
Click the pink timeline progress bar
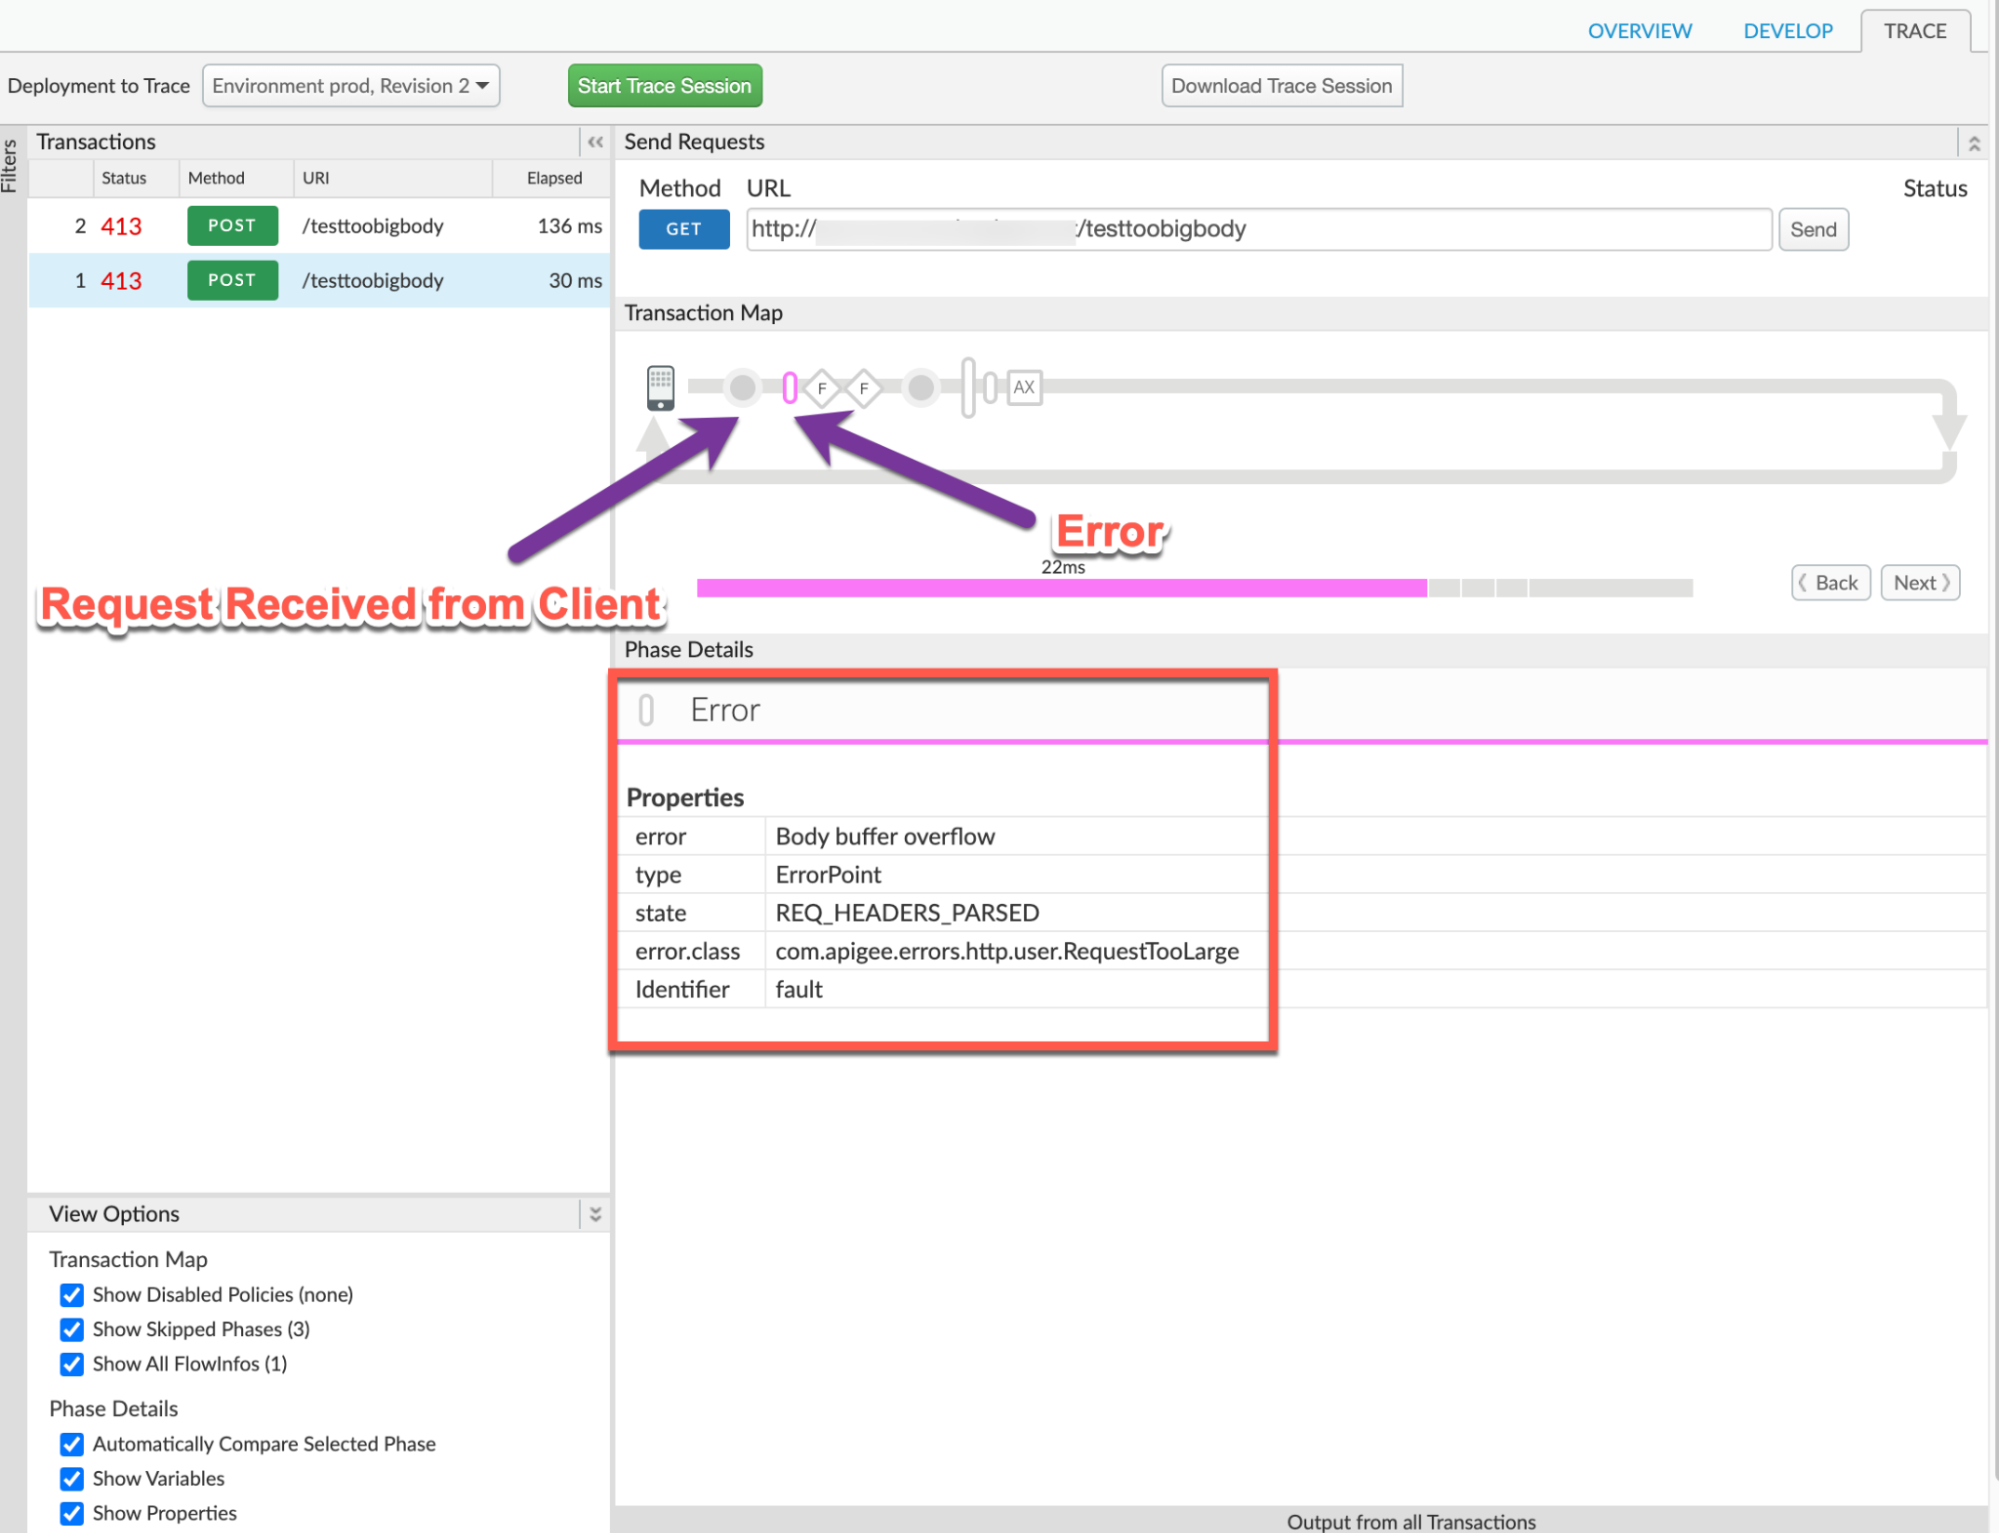pyautogui.click(x=1060, y=588)
